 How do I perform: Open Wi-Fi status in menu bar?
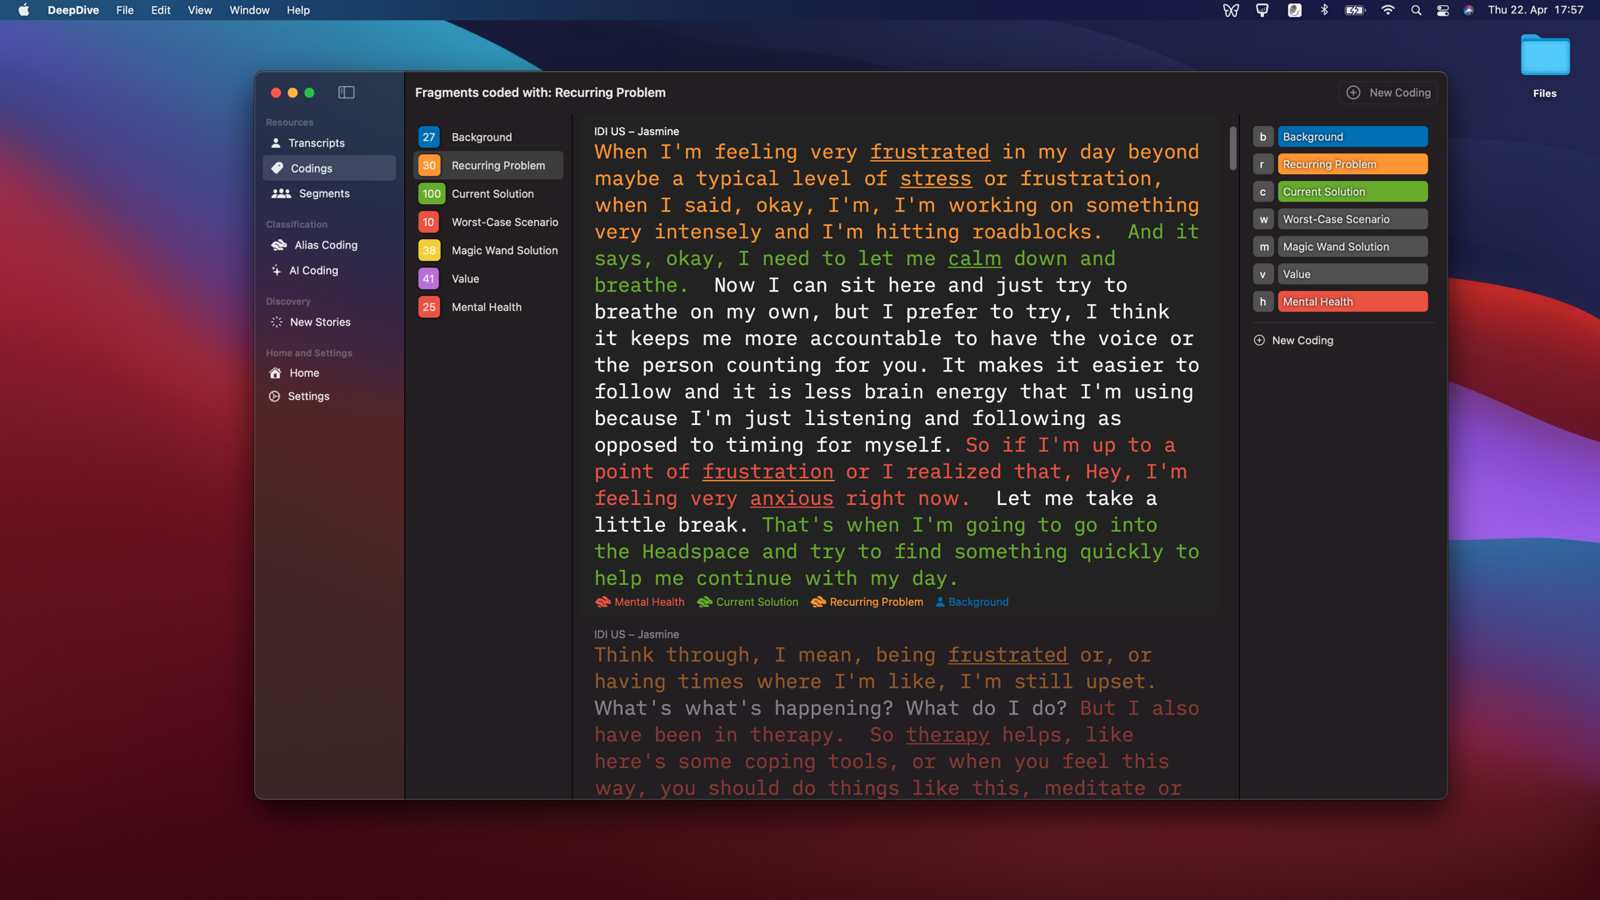point(1388,10)
